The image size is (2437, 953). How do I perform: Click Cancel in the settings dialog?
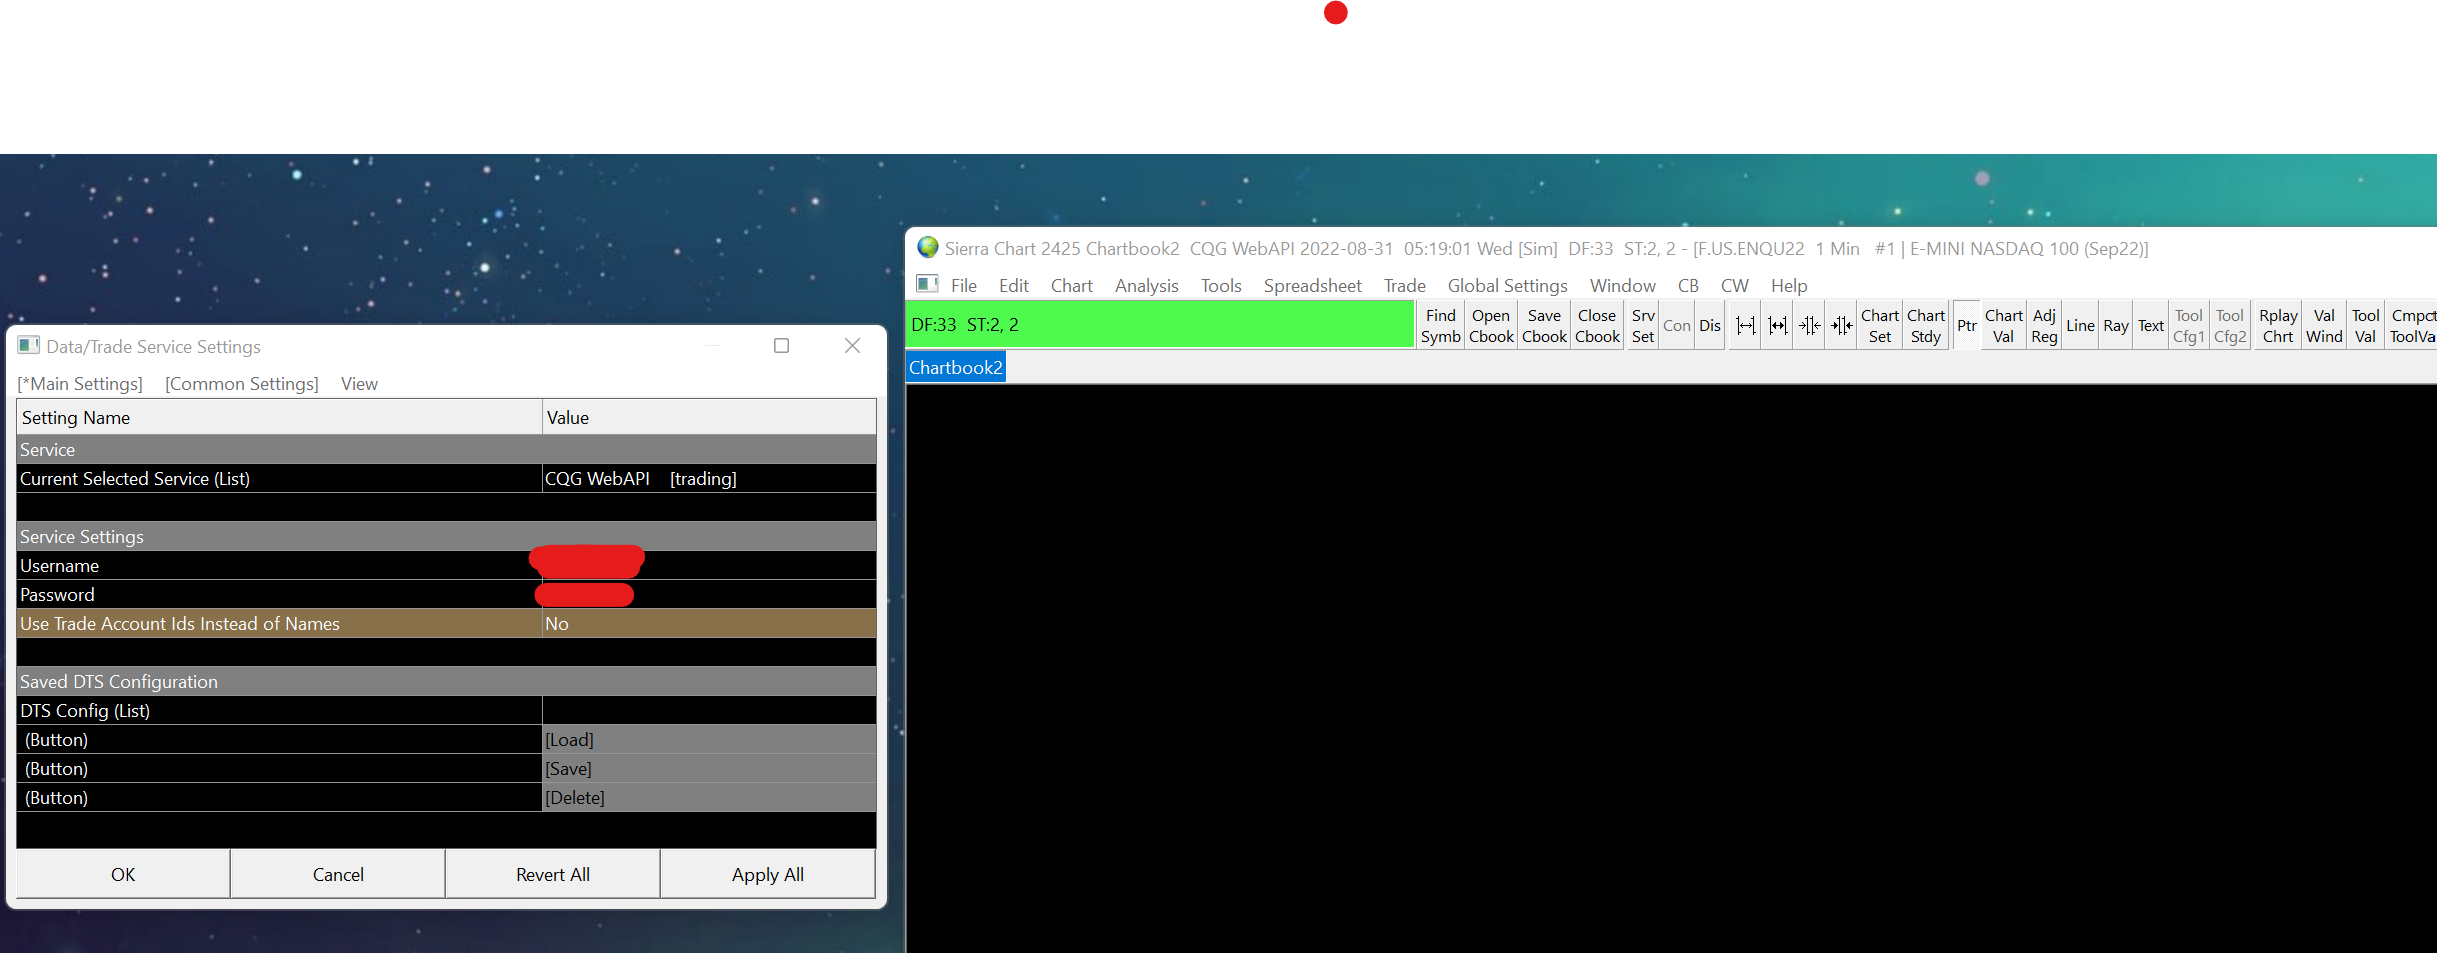338,874
